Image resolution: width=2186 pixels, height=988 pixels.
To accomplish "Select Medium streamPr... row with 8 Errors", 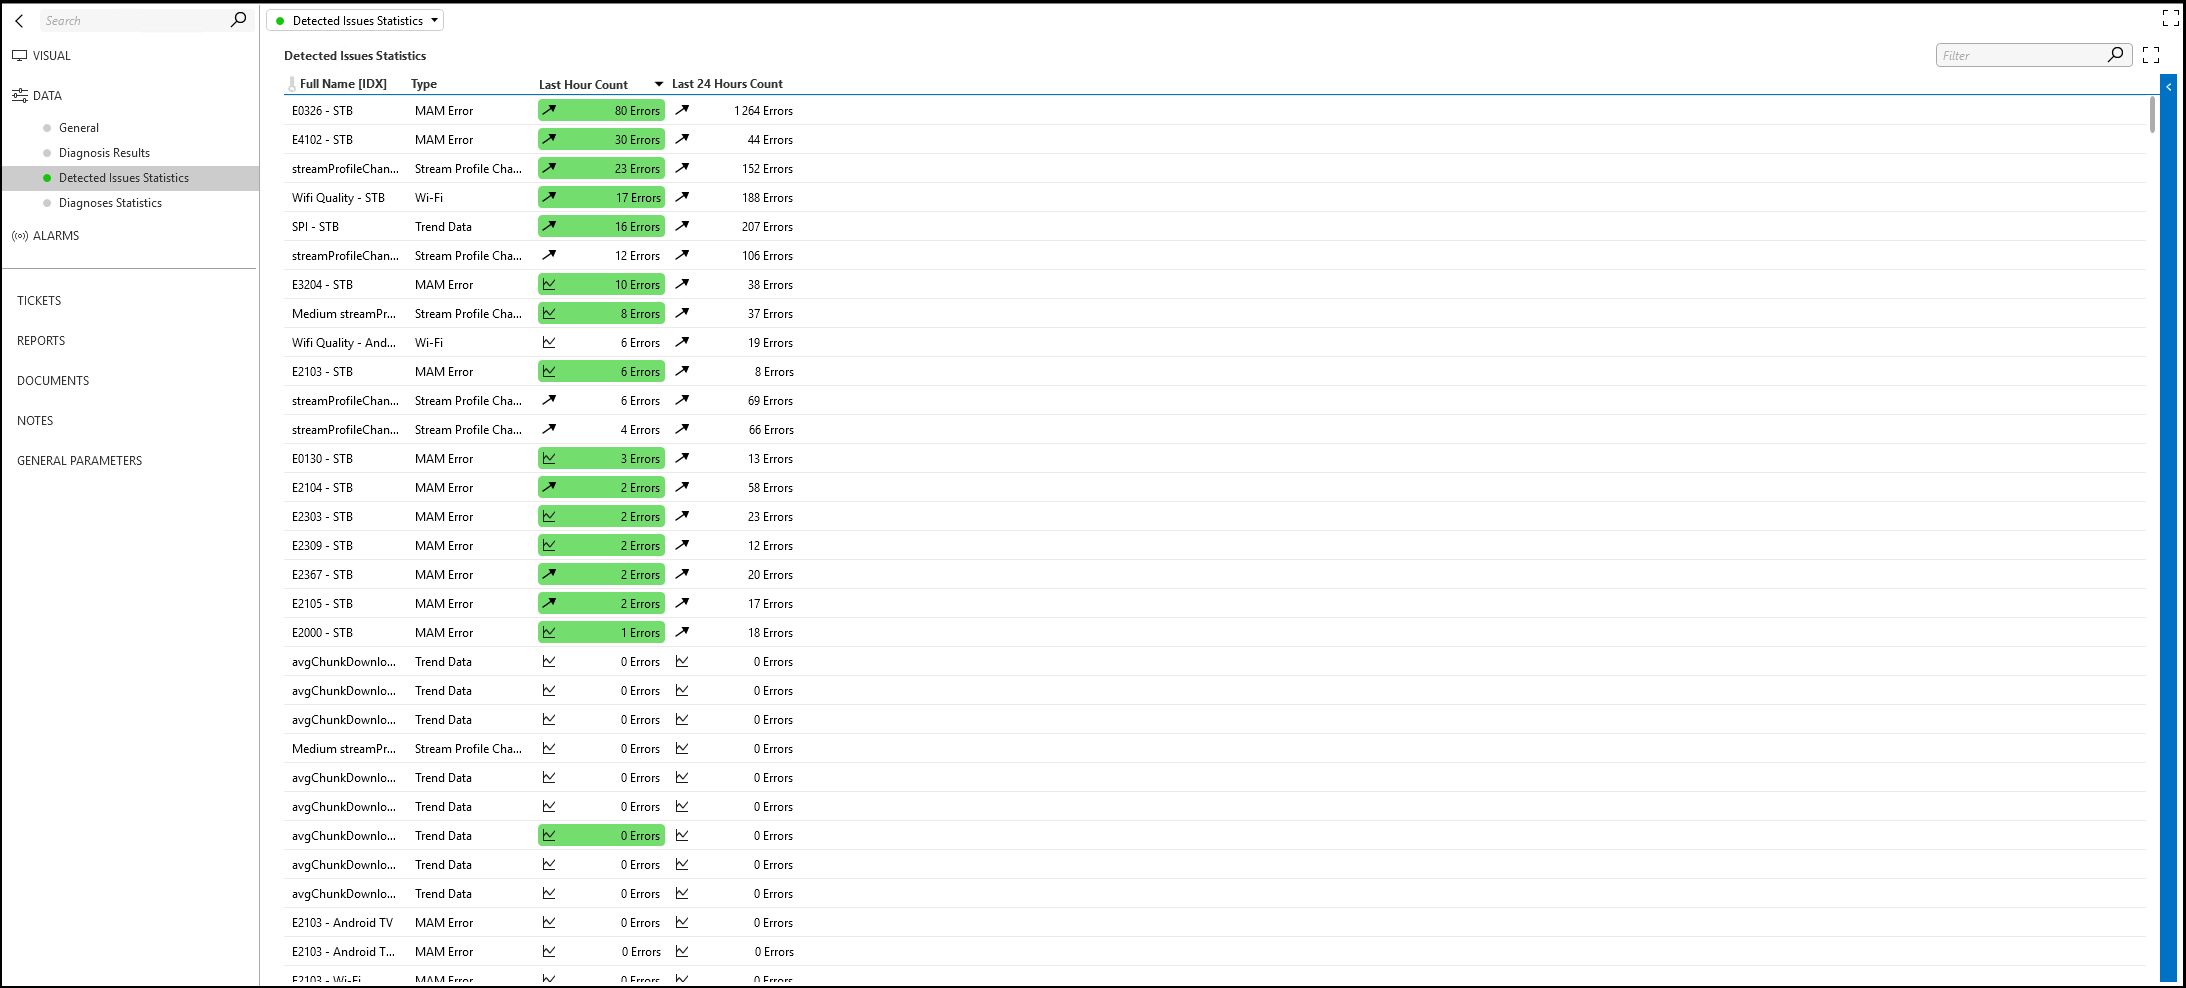I will coord(344,314).
